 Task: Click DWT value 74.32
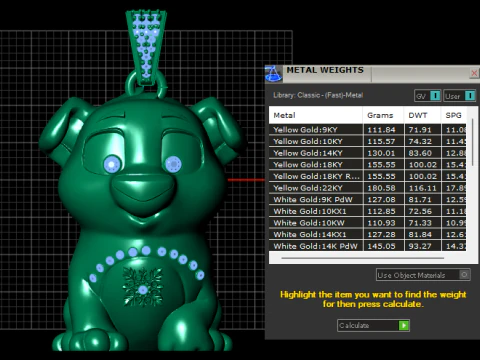pos(420,141)
